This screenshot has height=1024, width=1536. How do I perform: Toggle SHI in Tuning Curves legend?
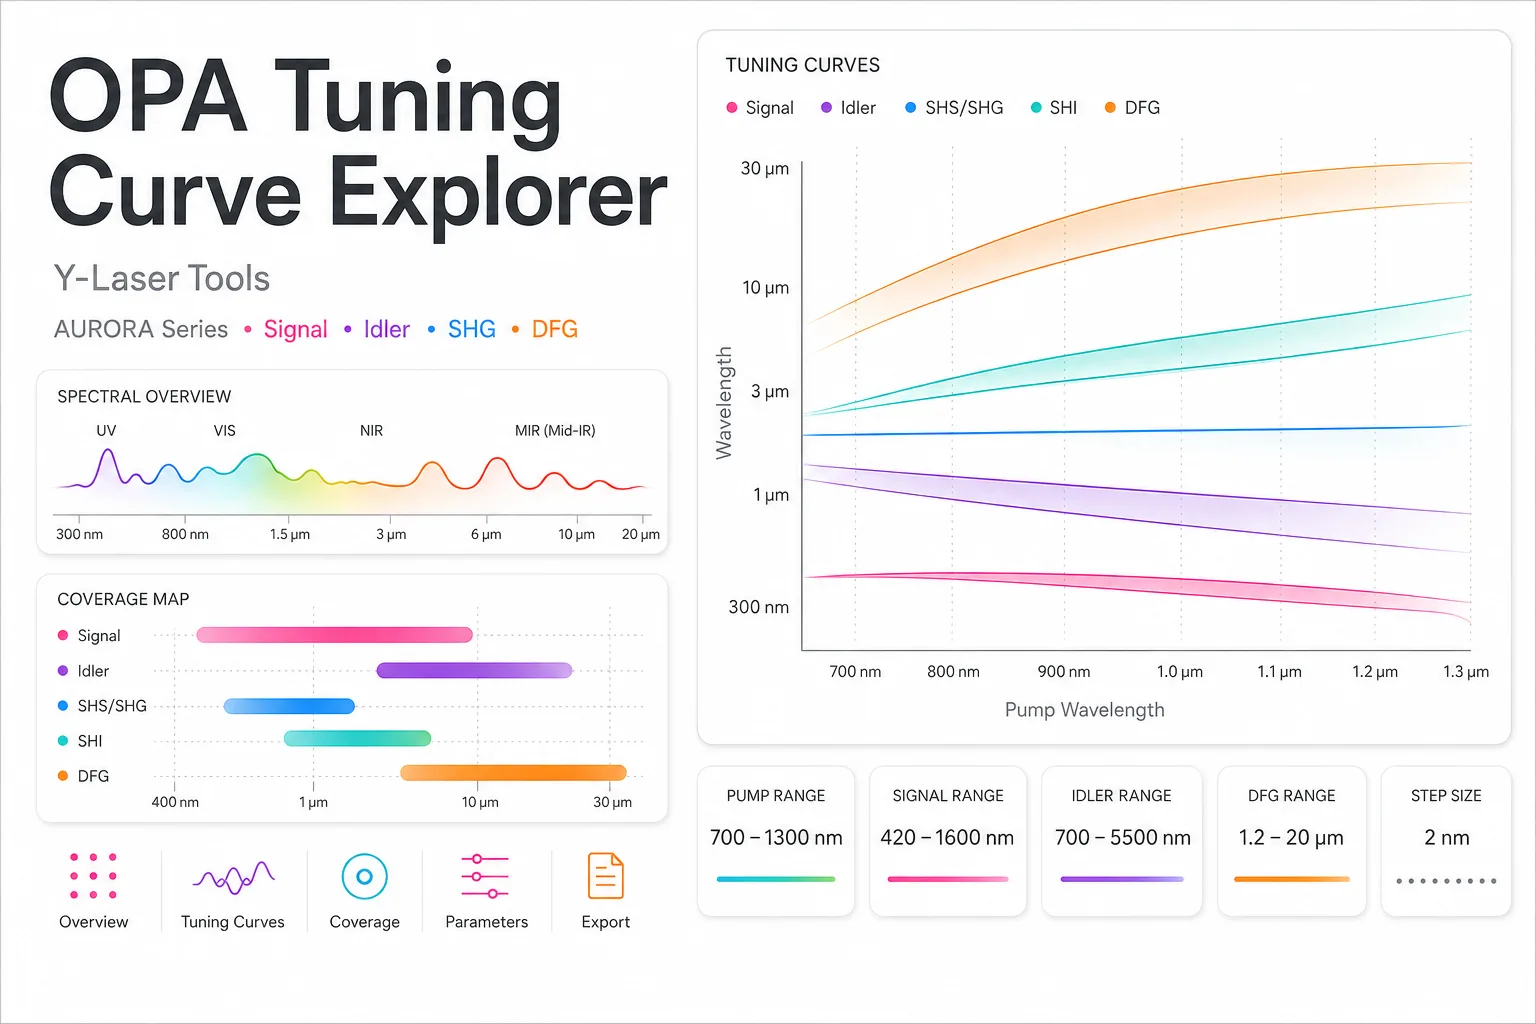click(1054, 108)
